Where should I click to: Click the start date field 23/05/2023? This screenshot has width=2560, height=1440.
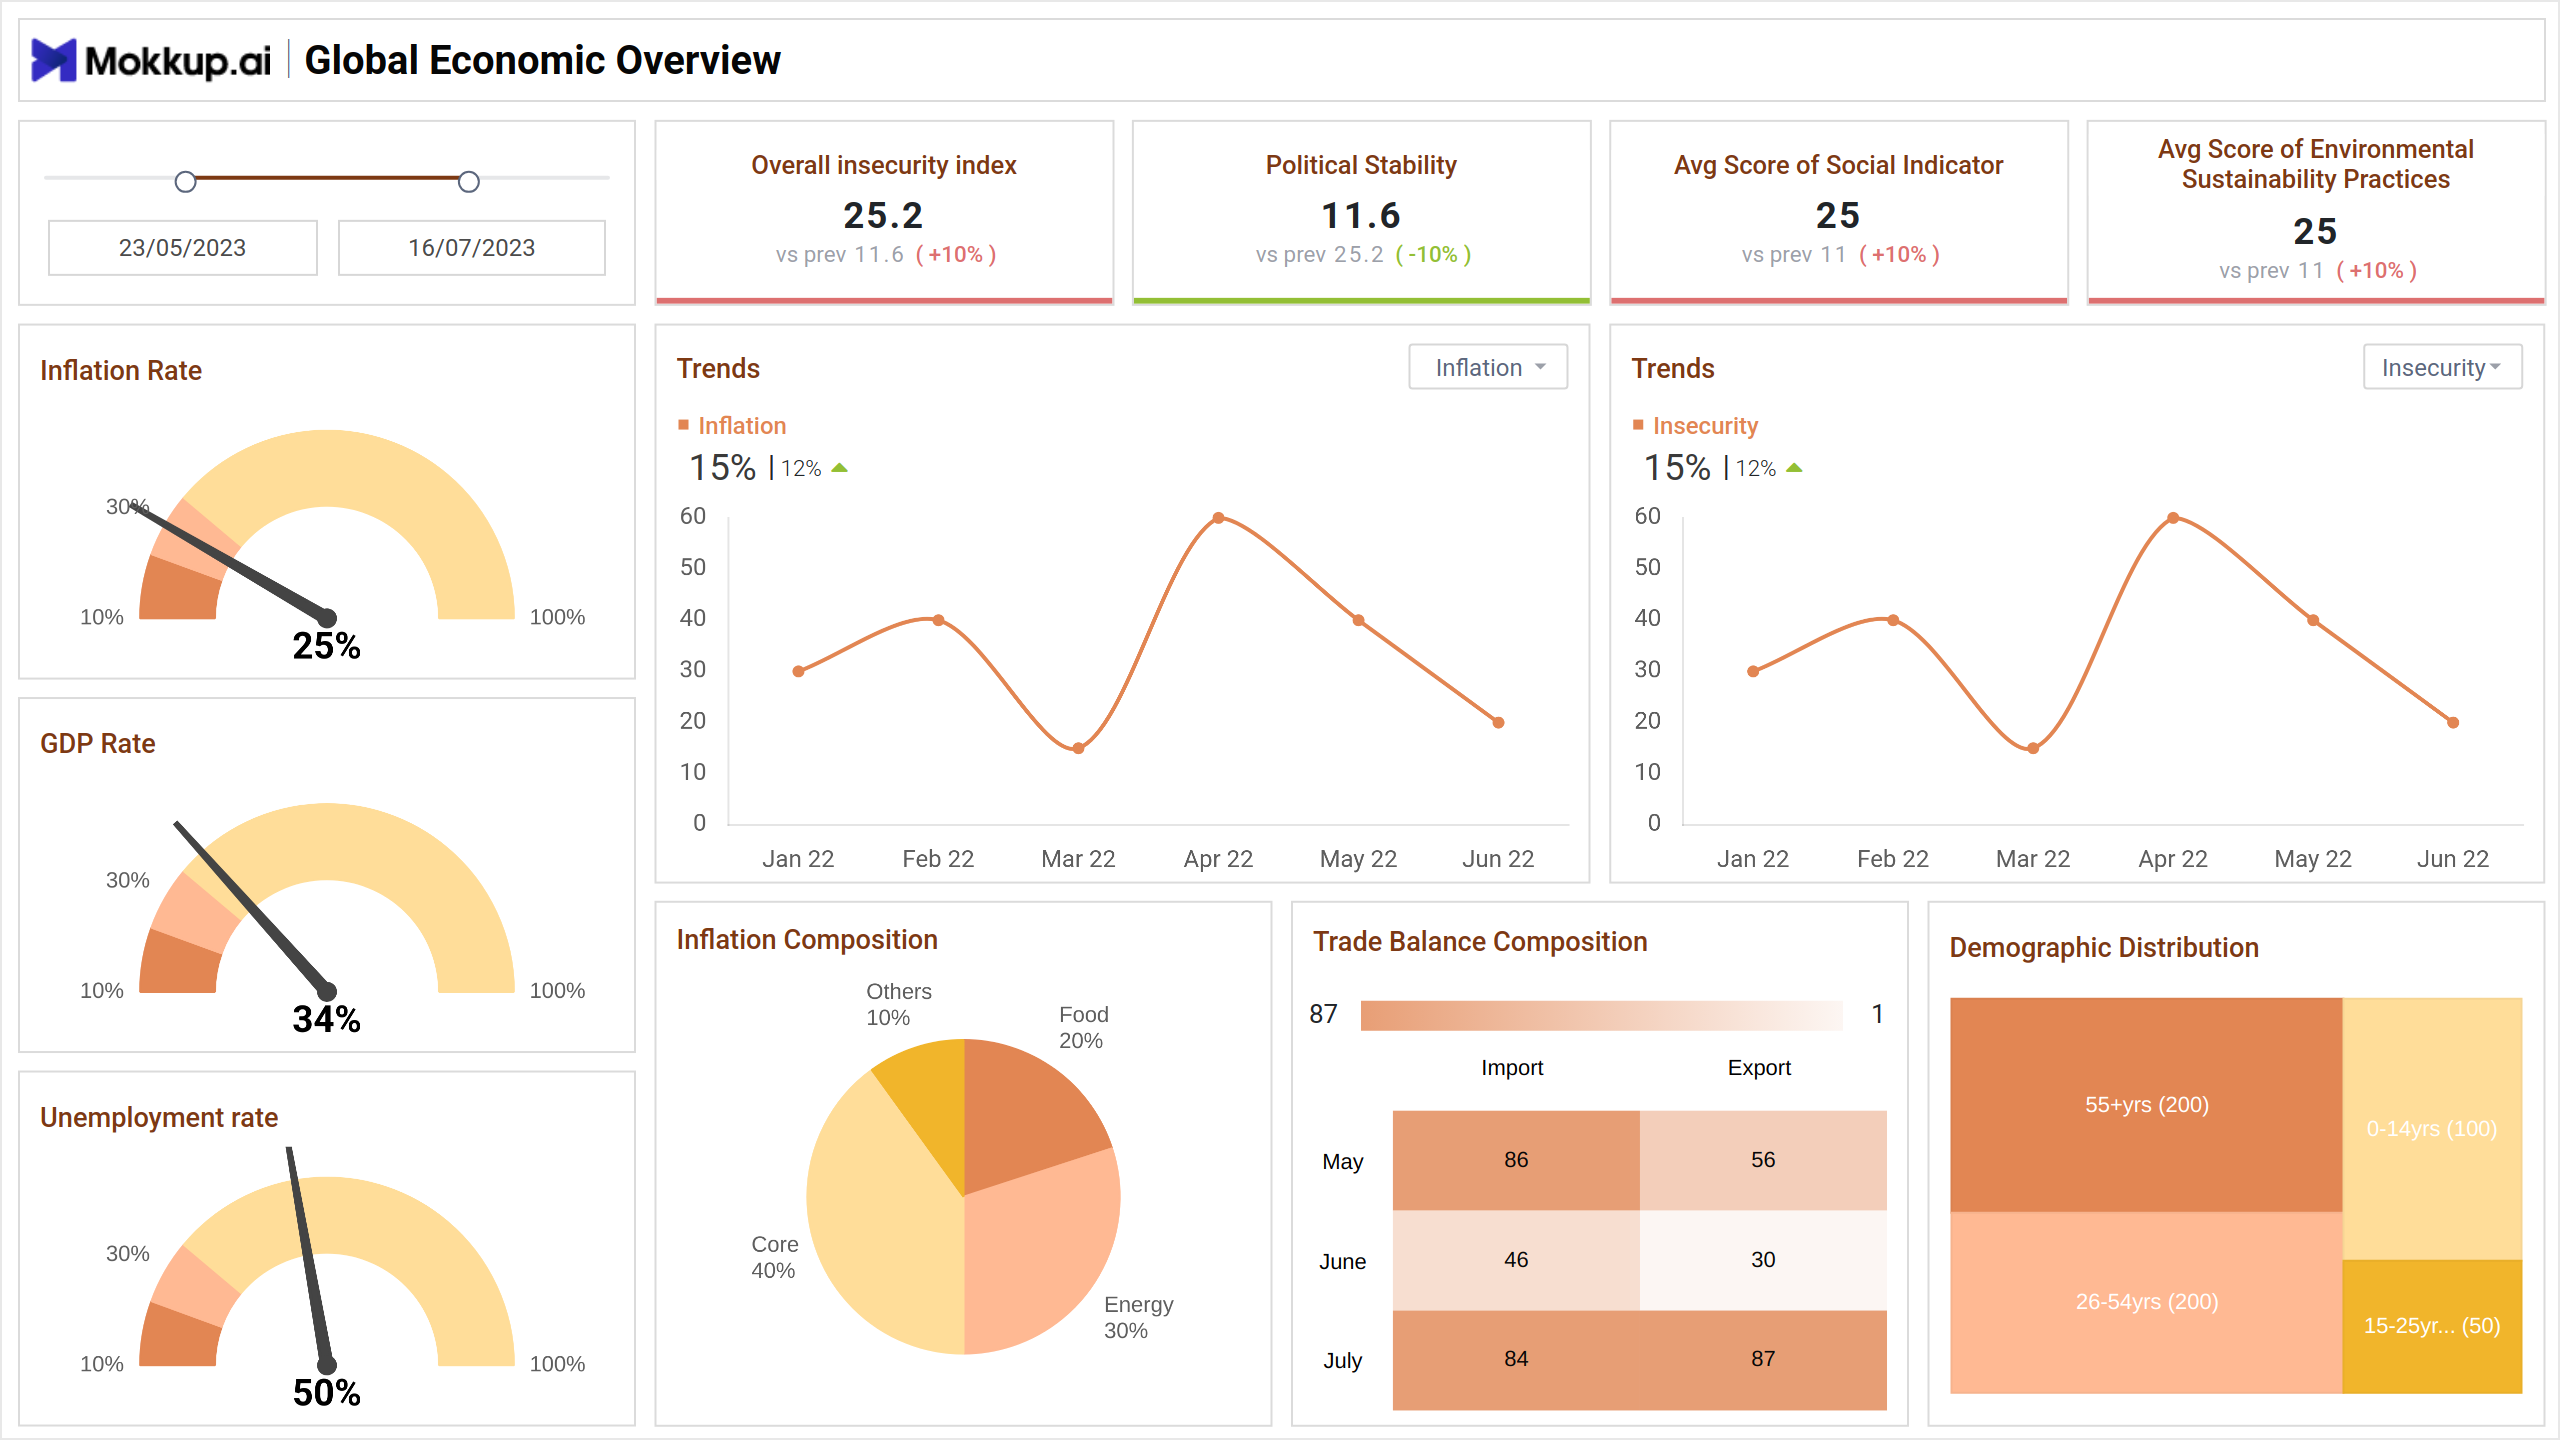[183, 248]
